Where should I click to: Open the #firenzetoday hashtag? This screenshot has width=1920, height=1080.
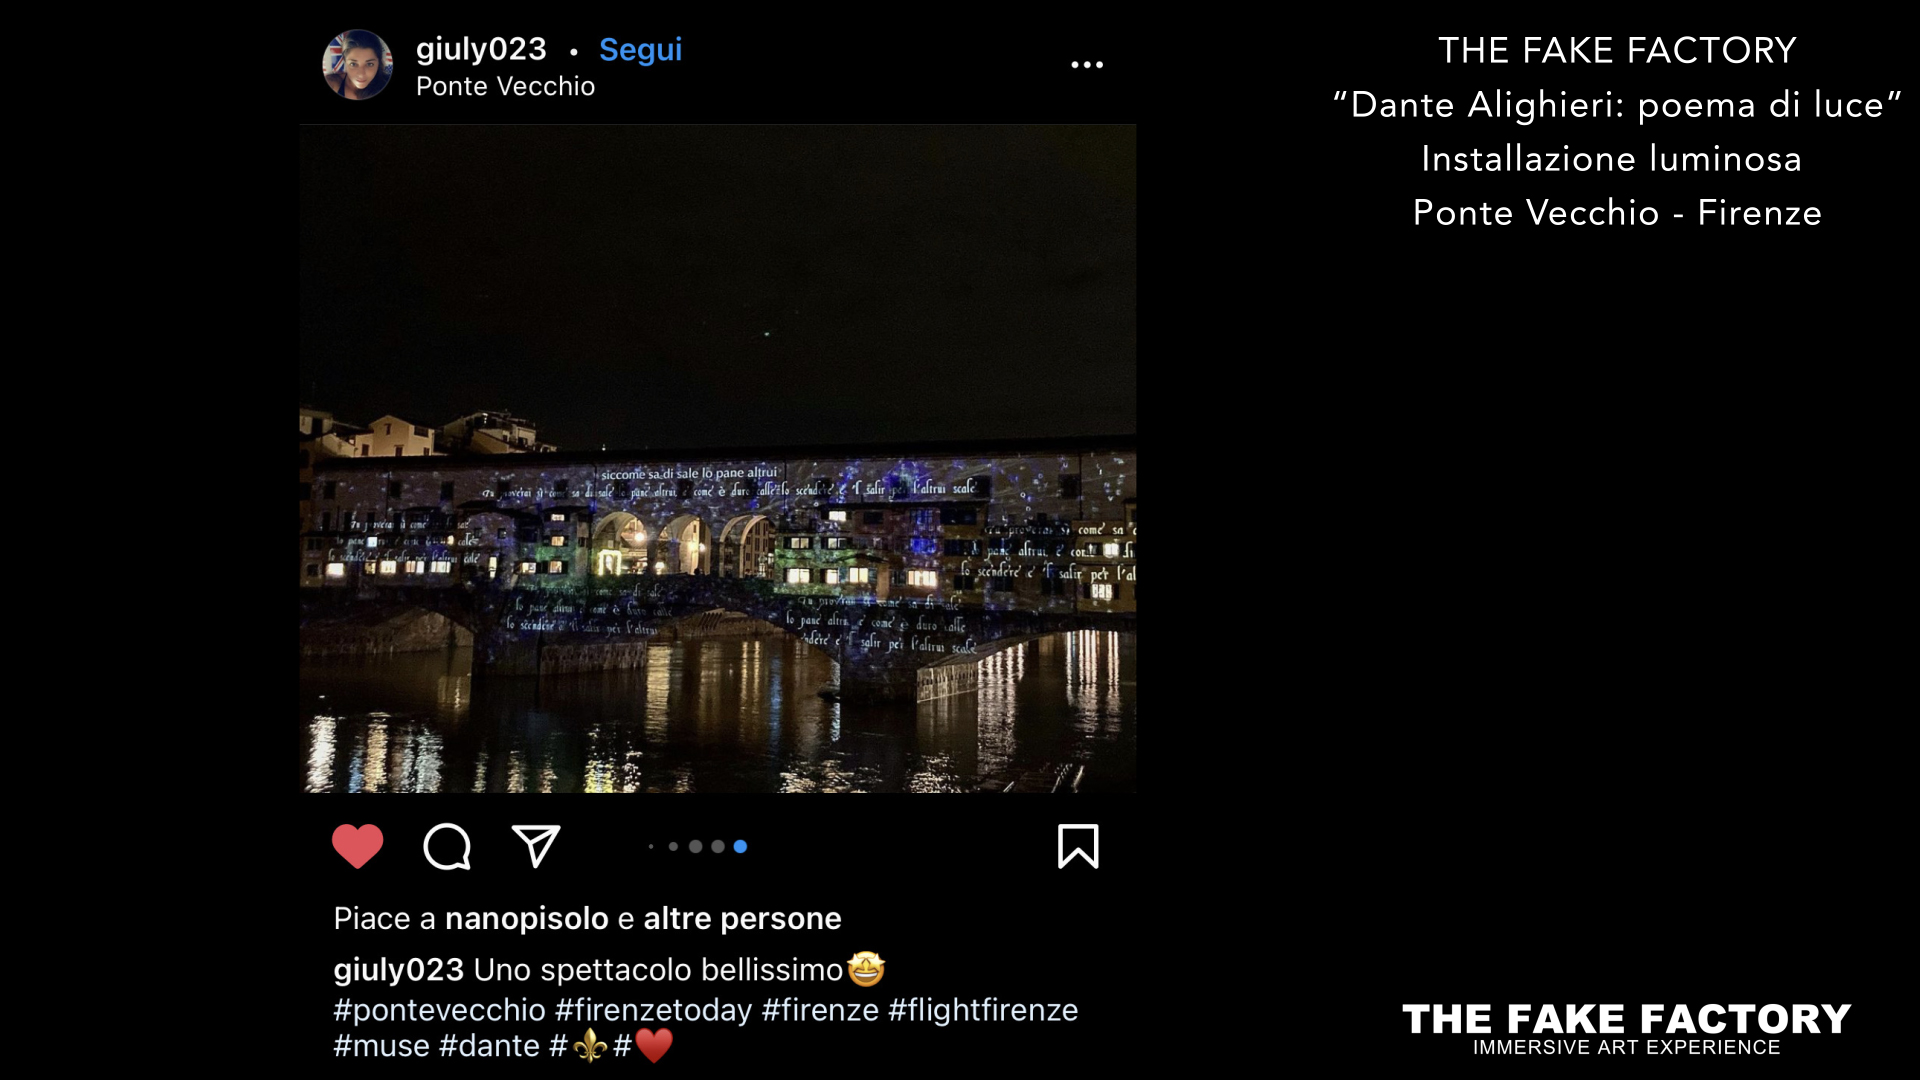[653, 1010]
